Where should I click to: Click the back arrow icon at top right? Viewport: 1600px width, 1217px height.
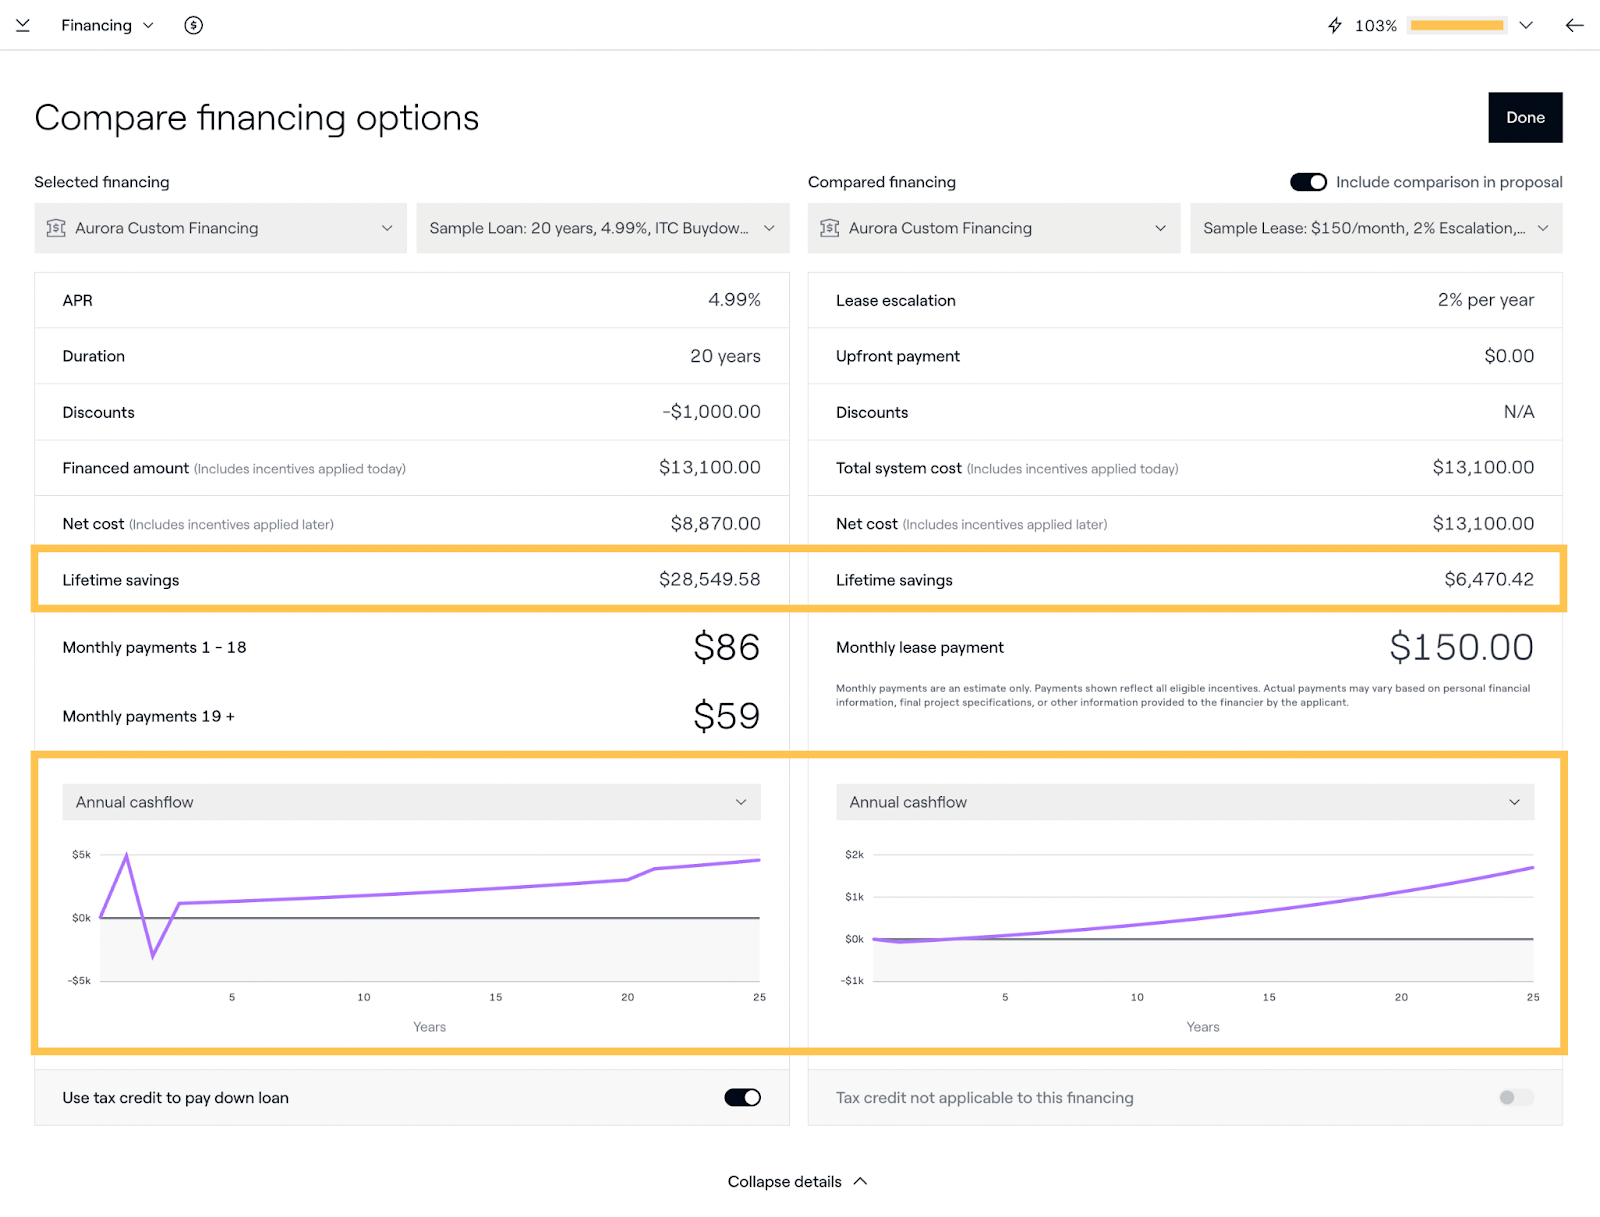click(x=1574, y=25)
